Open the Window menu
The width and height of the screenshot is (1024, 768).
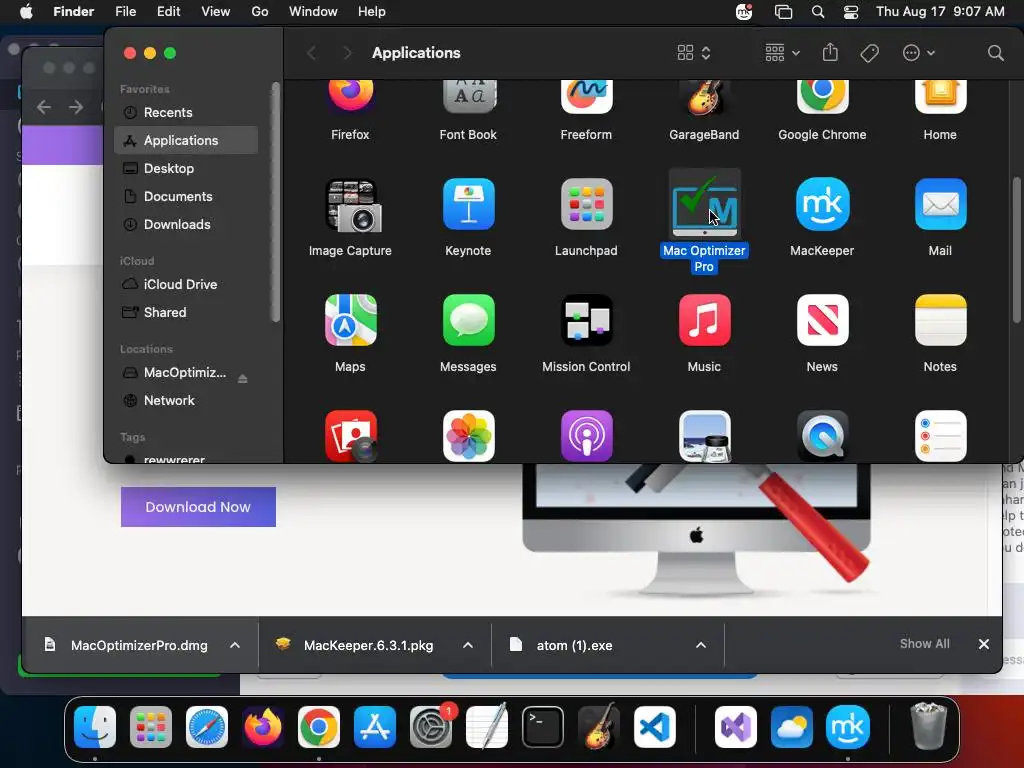point(313,12)
